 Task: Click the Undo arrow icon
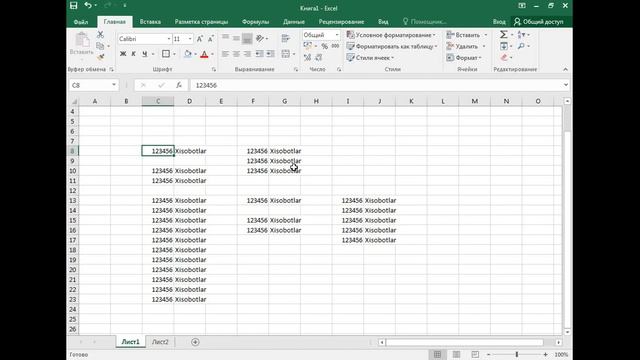88,5
